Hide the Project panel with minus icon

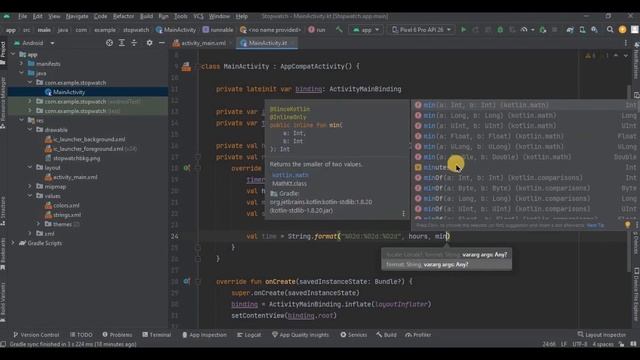[x=162, y=43]
